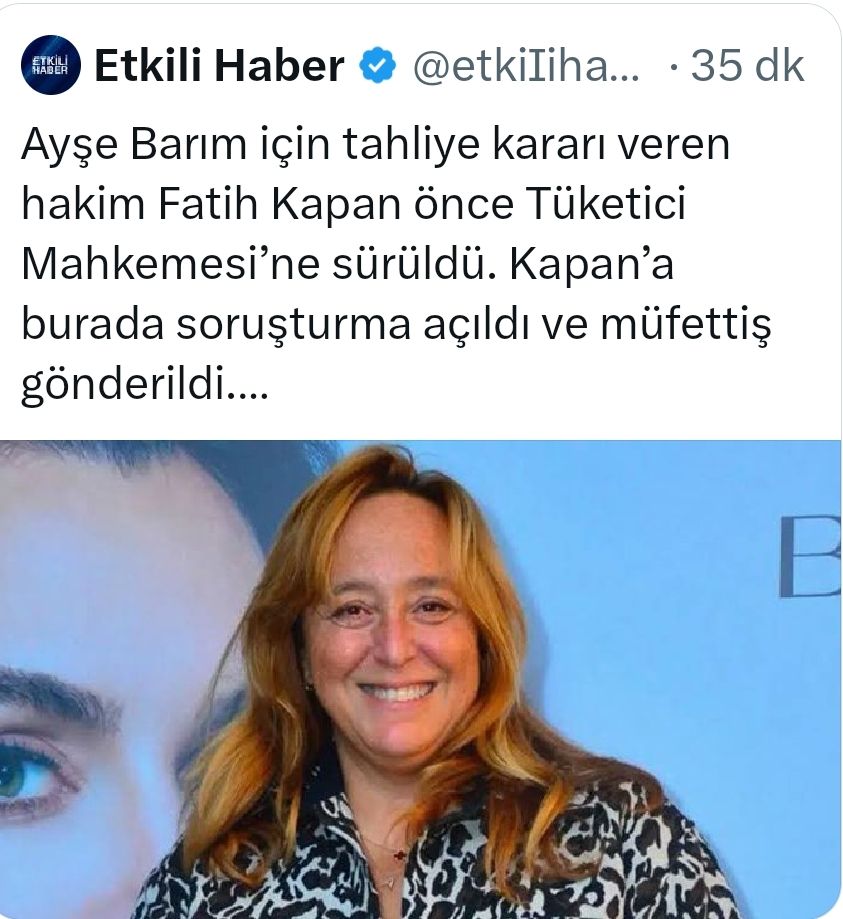This screenshot has width=843, height=919.
Task: Tap the letter B on the blue backdrop
Action: pyautogui.click(x=810, y=557)
